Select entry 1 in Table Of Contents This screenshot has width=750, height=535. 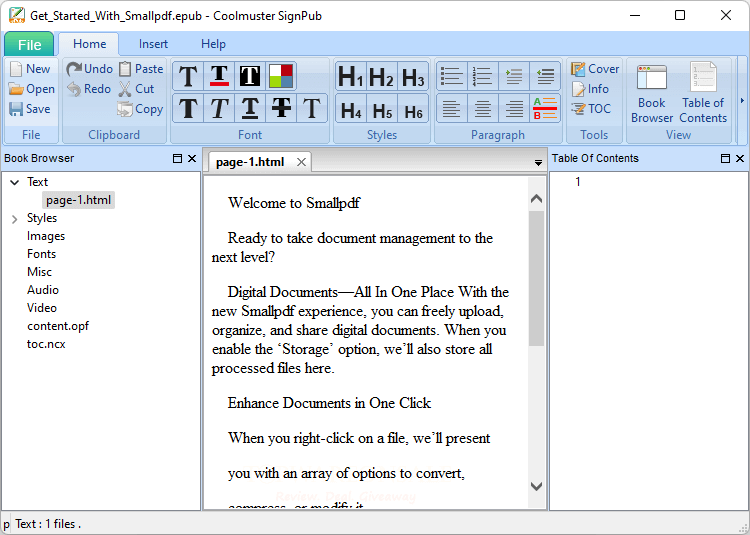pos(578,182)
